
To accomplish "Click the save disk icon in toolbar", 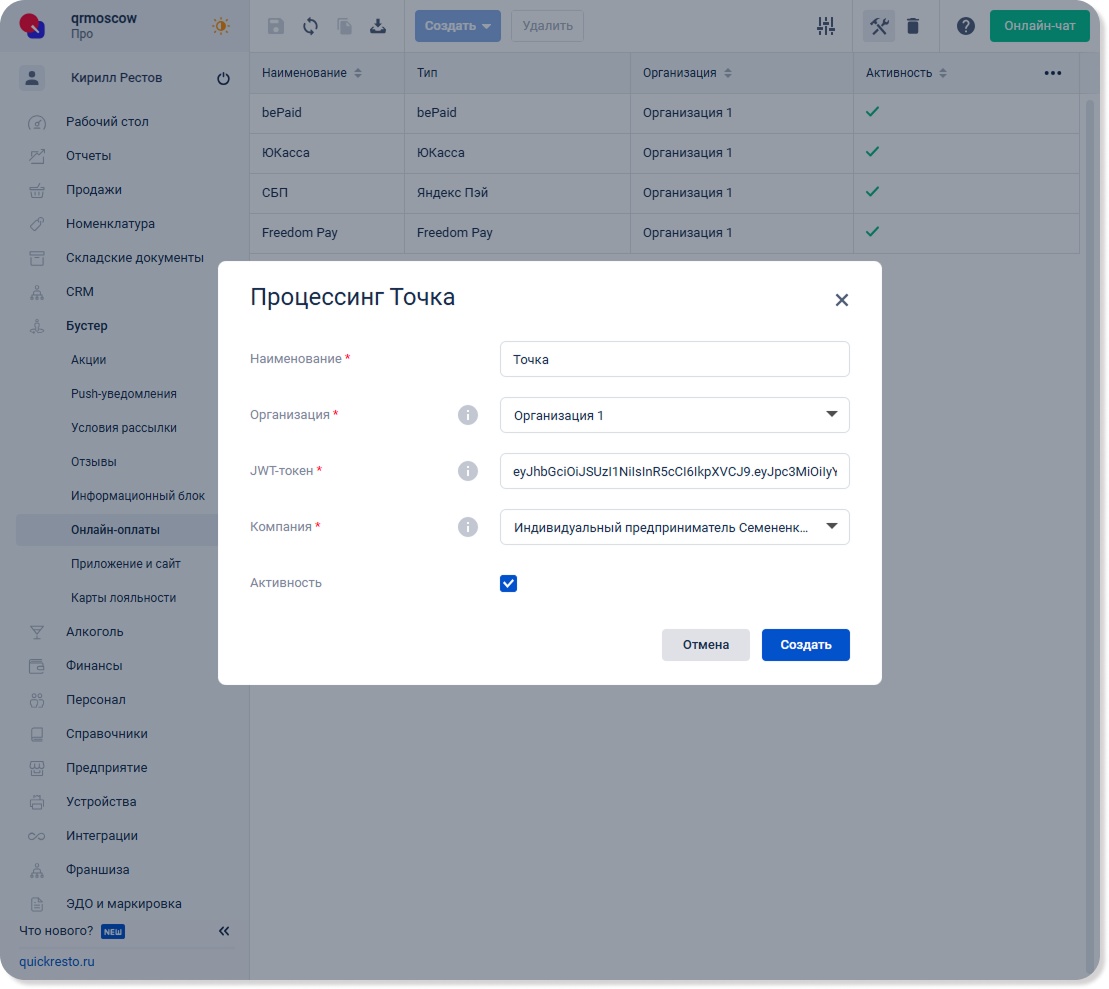I will [276, 26].
